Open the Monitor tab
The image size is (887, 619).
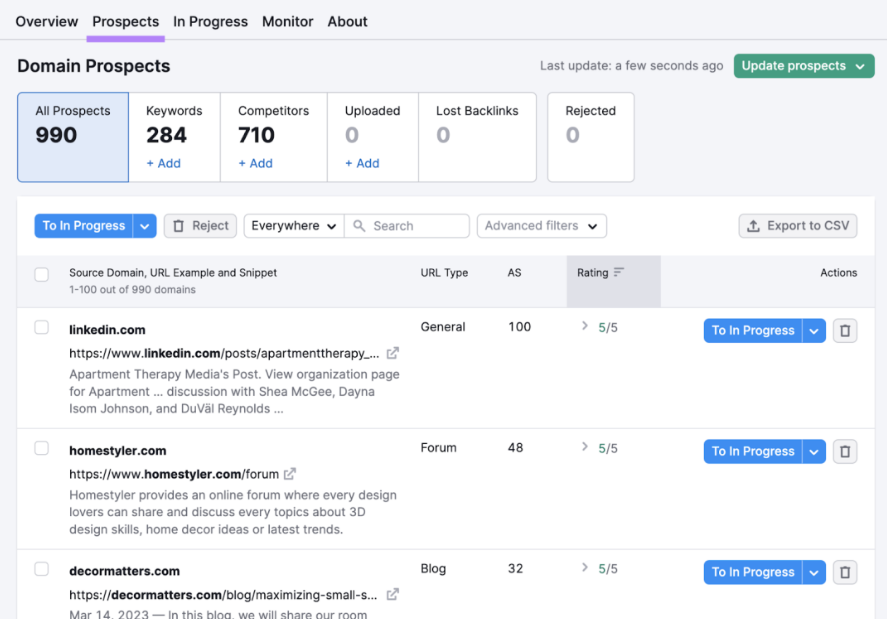287,22
